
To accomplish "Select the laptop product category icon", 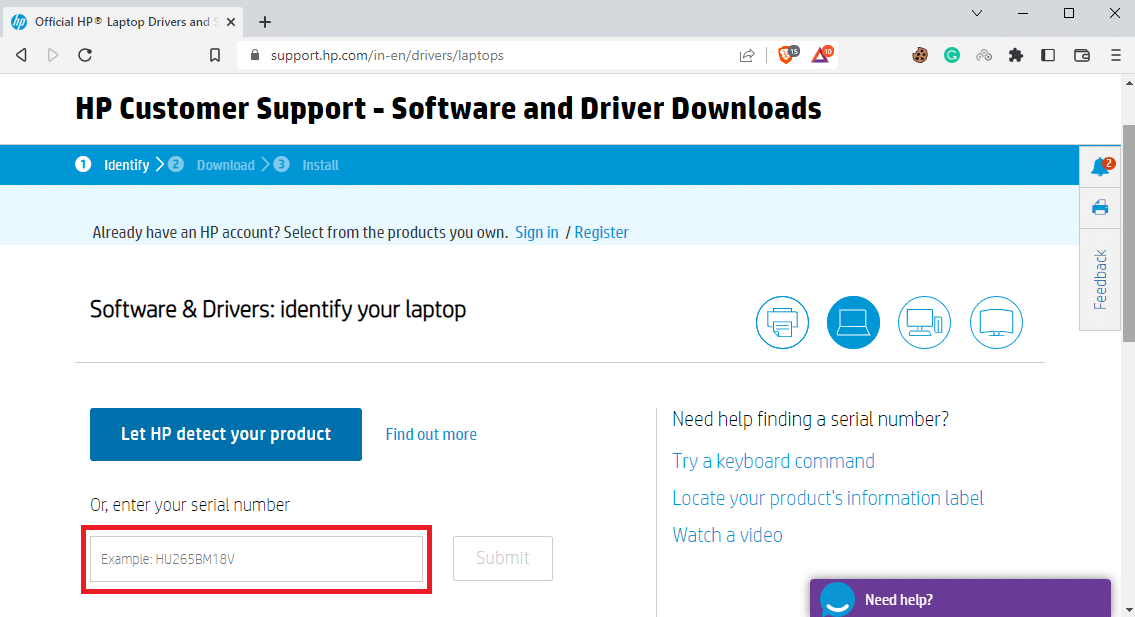I will coord(853,322).
